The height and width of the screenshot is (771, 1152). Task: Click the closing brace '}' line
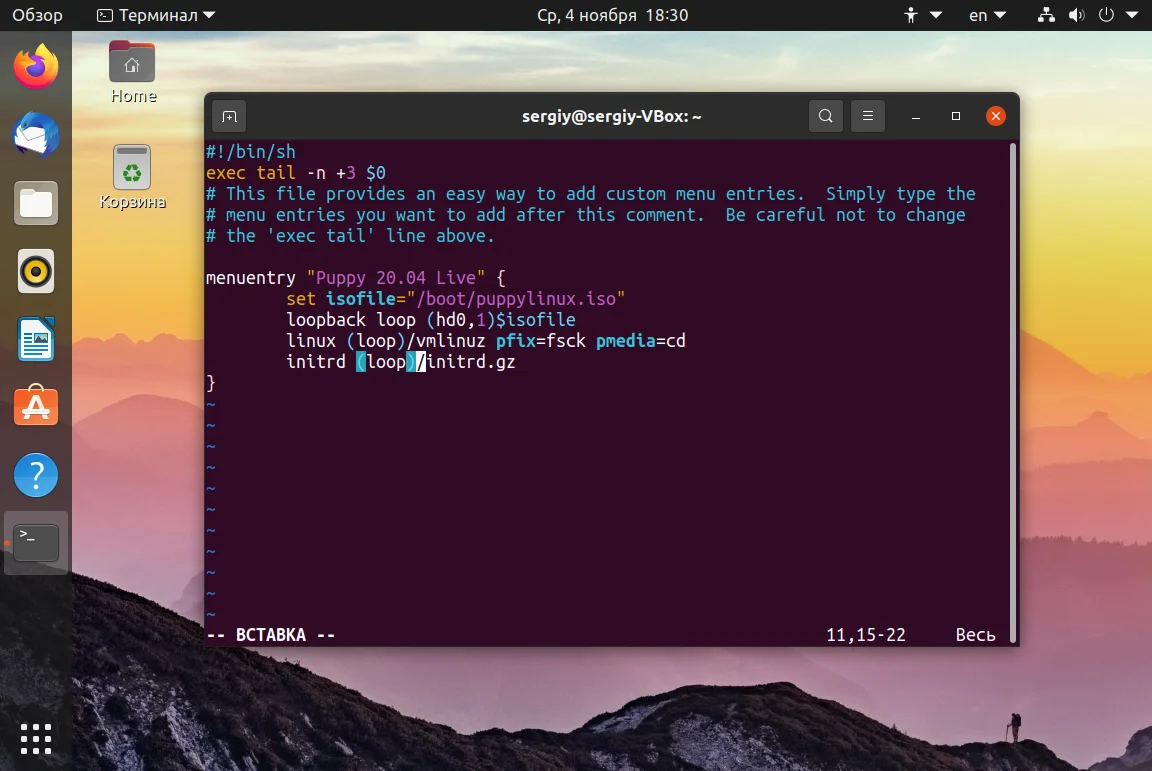click(211, 383)
